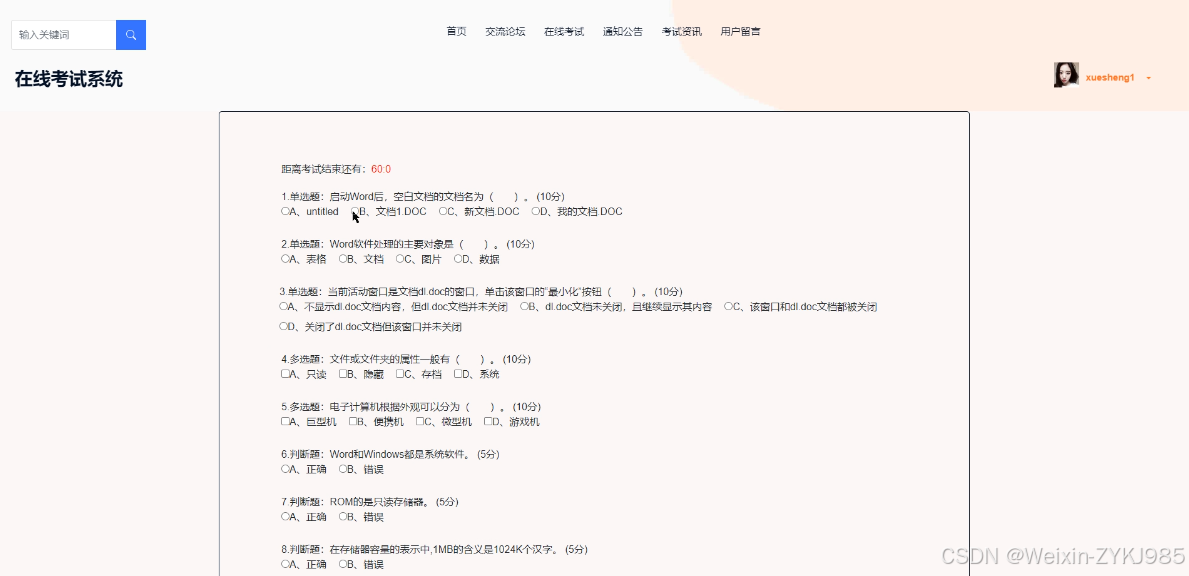Click question 6 text Word和Windows系统软件
The width and height of the screenshot is (1189, 576).
coord(390,454)
